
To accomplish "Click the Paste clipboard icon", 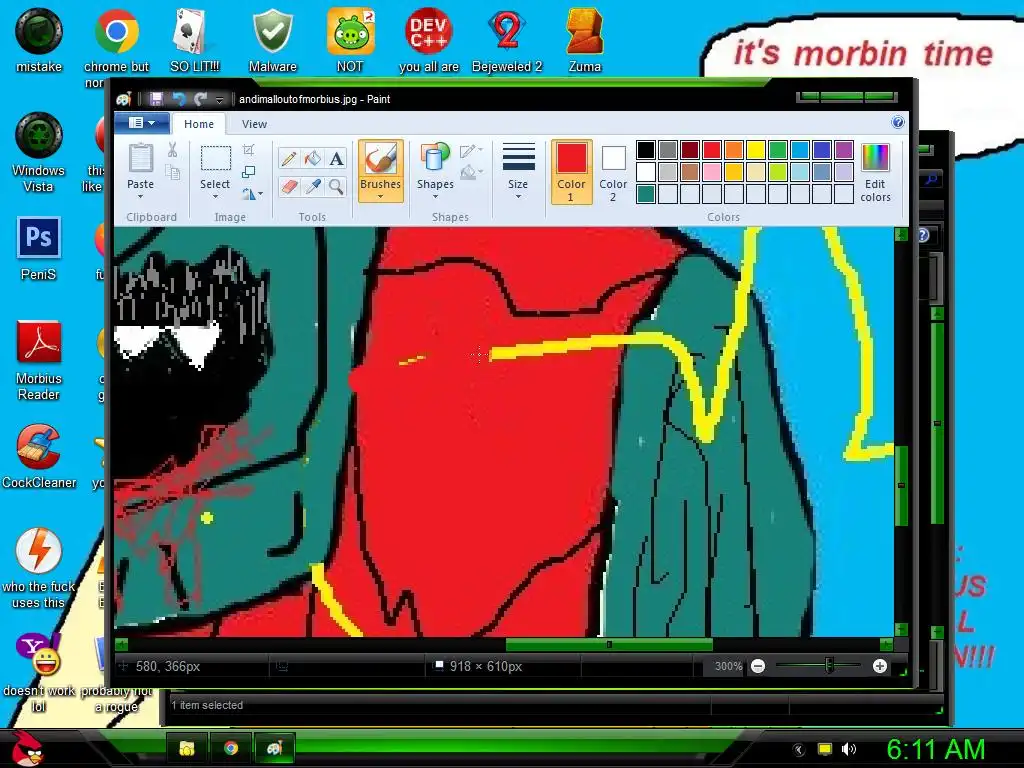I will pyautogui.click(x=140, y=159).
